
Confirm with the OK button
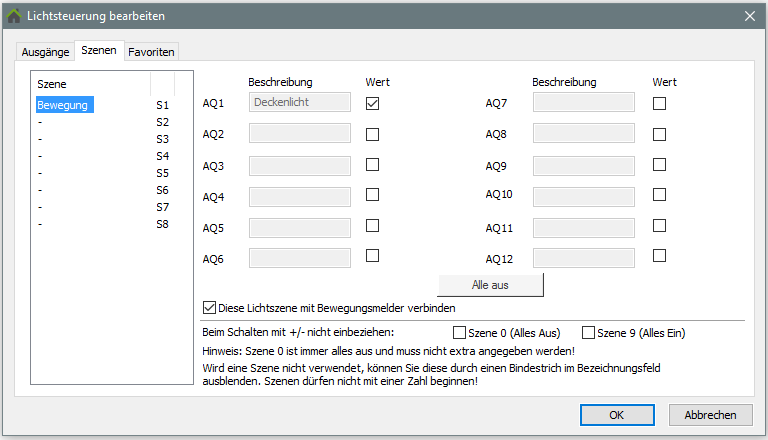pyautogui.click(x=617, y=415)
